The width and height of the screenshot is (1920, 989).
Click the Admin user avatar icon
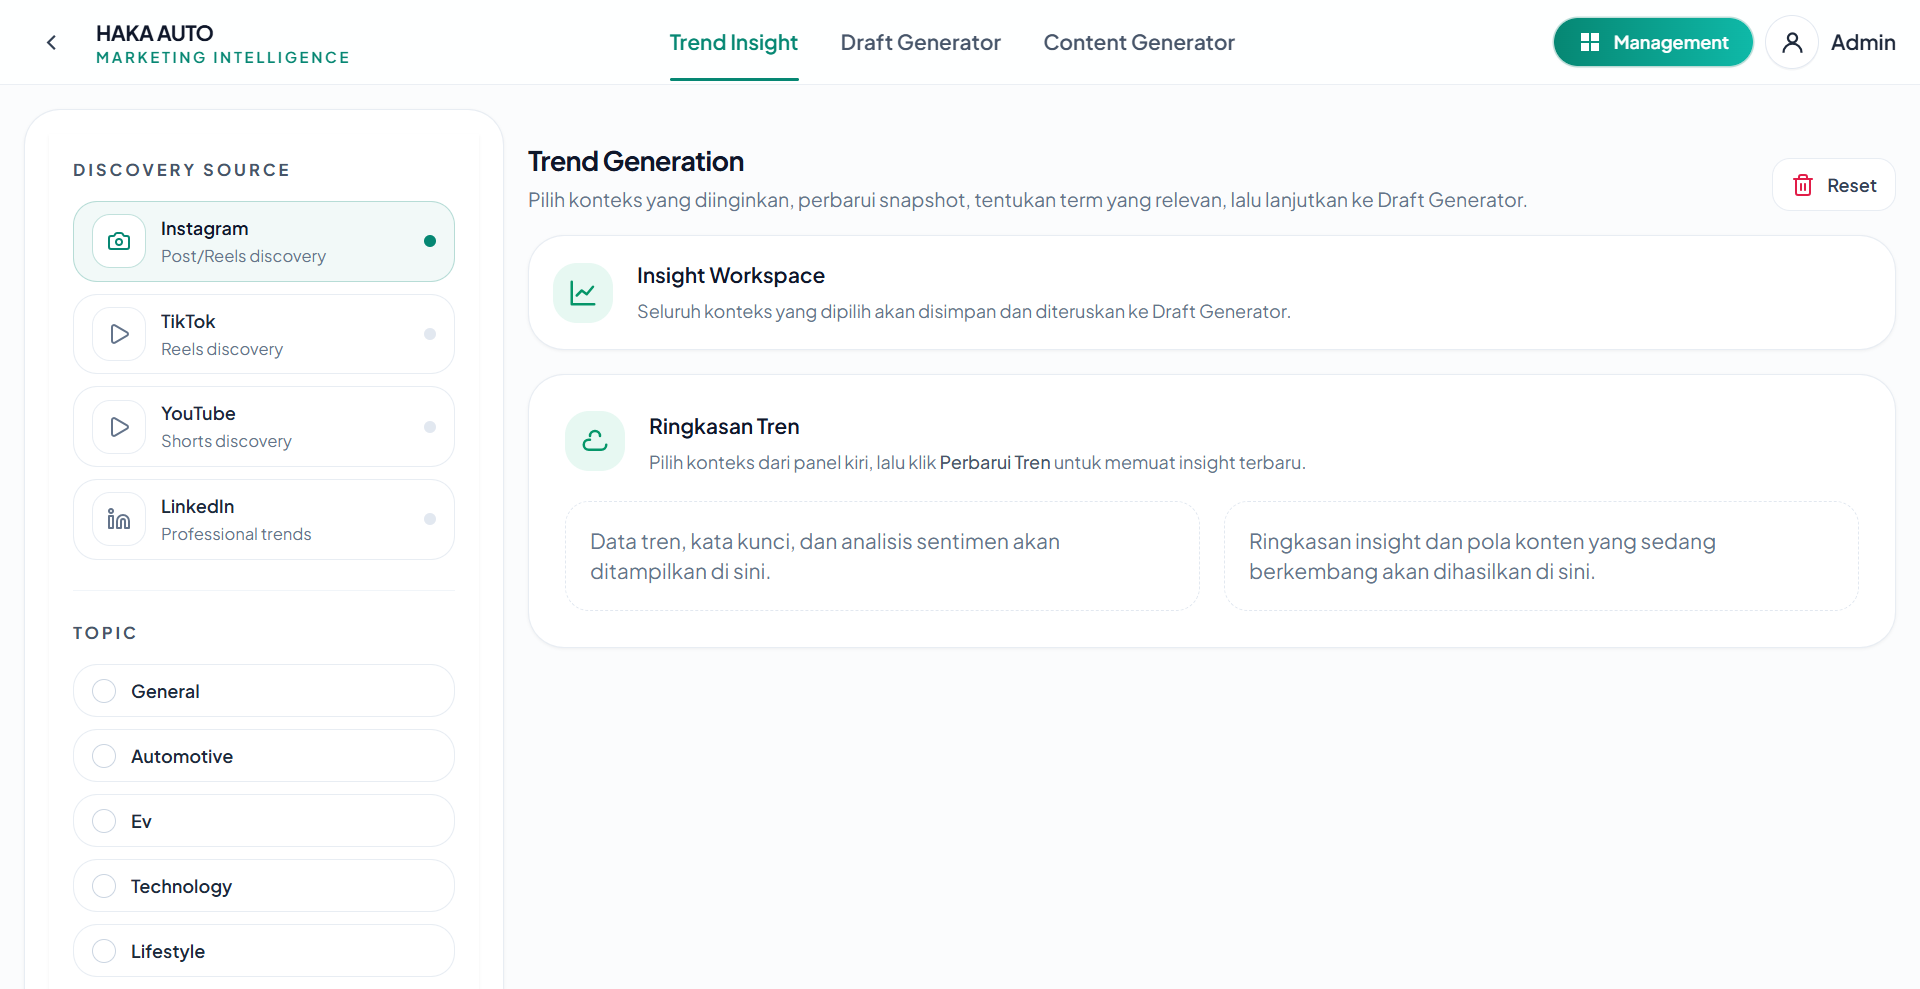1792,42
